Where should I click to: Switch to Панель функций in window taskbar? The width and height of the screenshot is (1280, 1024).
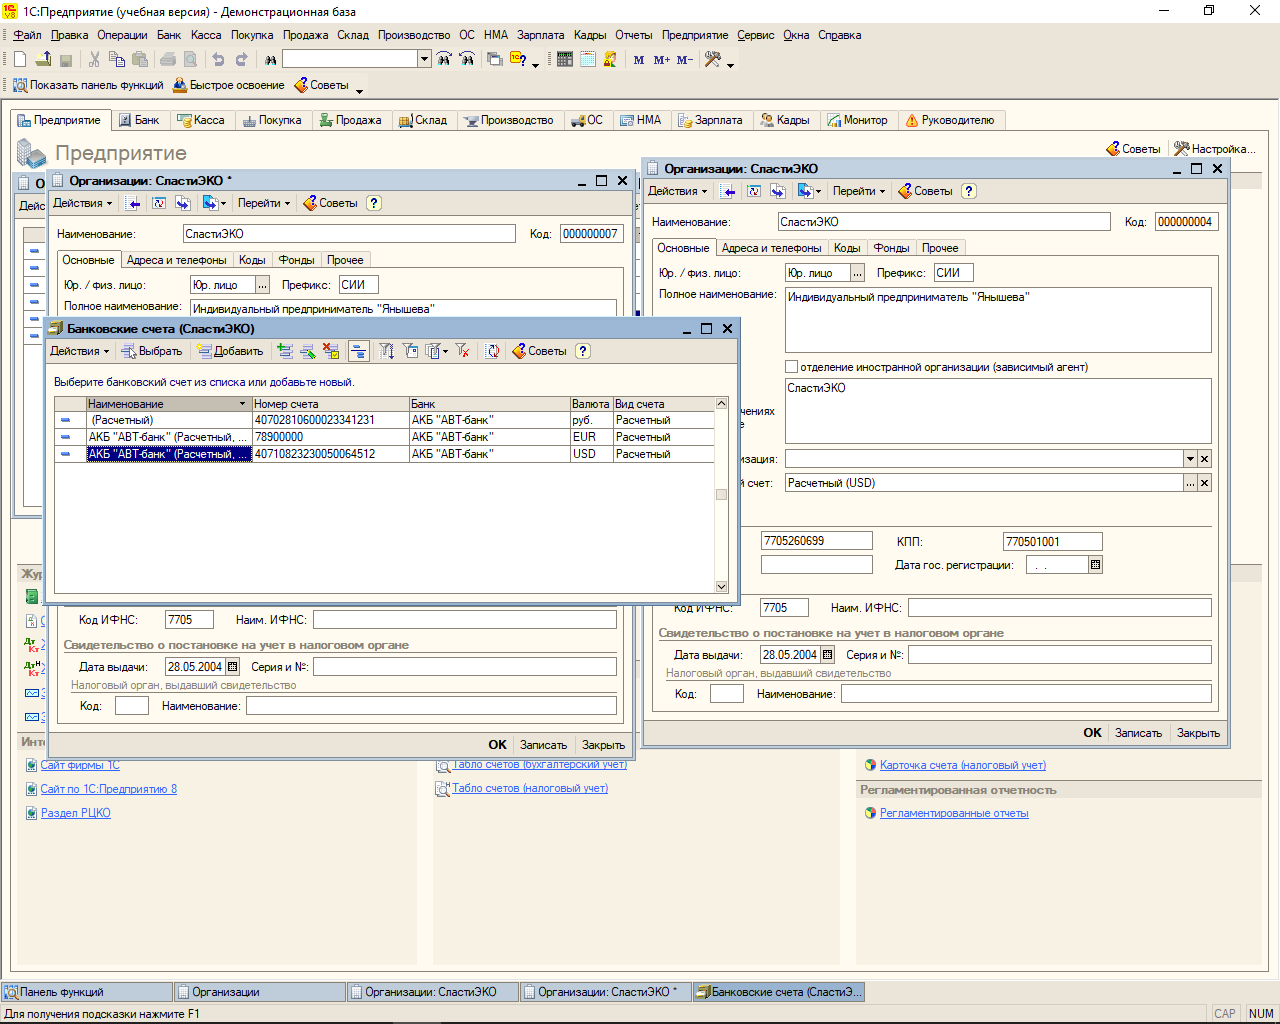coord(87,992)
